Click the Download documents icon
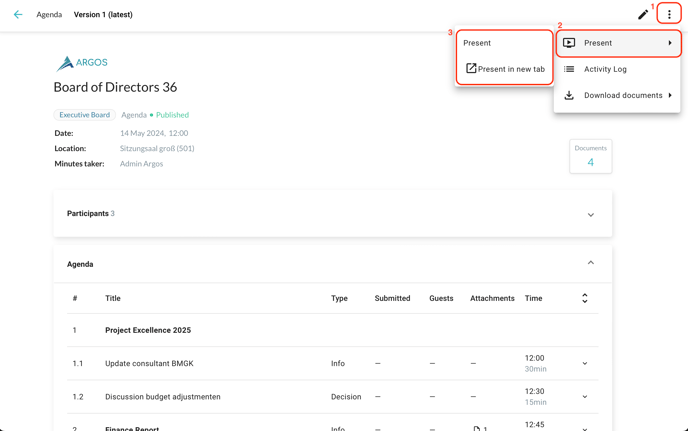 [x=569, y=95]
